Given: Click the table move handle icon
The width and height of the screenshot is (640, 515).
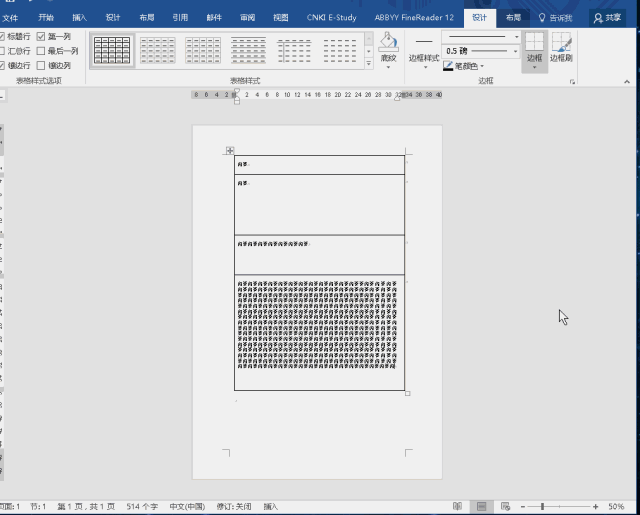Looking at the screenshot, I should pos(230,151).
